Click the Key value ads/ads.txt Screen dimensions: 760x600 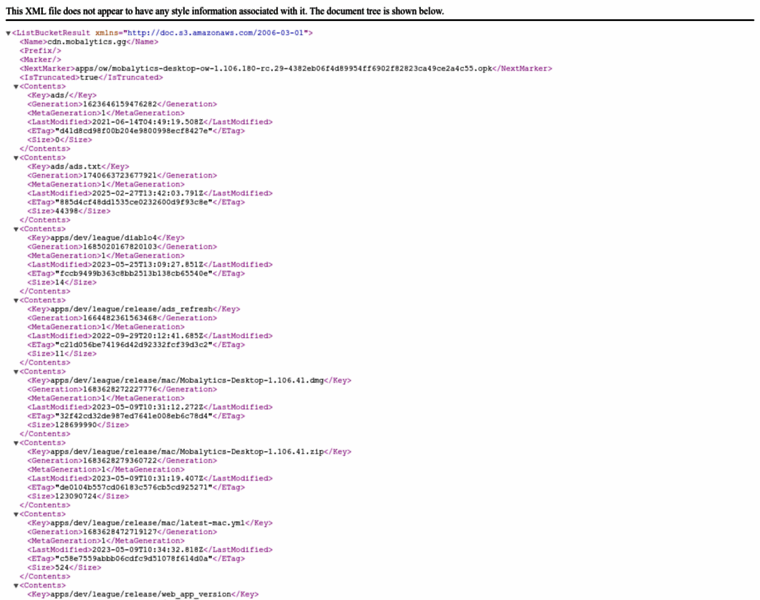tap(76, 167)
